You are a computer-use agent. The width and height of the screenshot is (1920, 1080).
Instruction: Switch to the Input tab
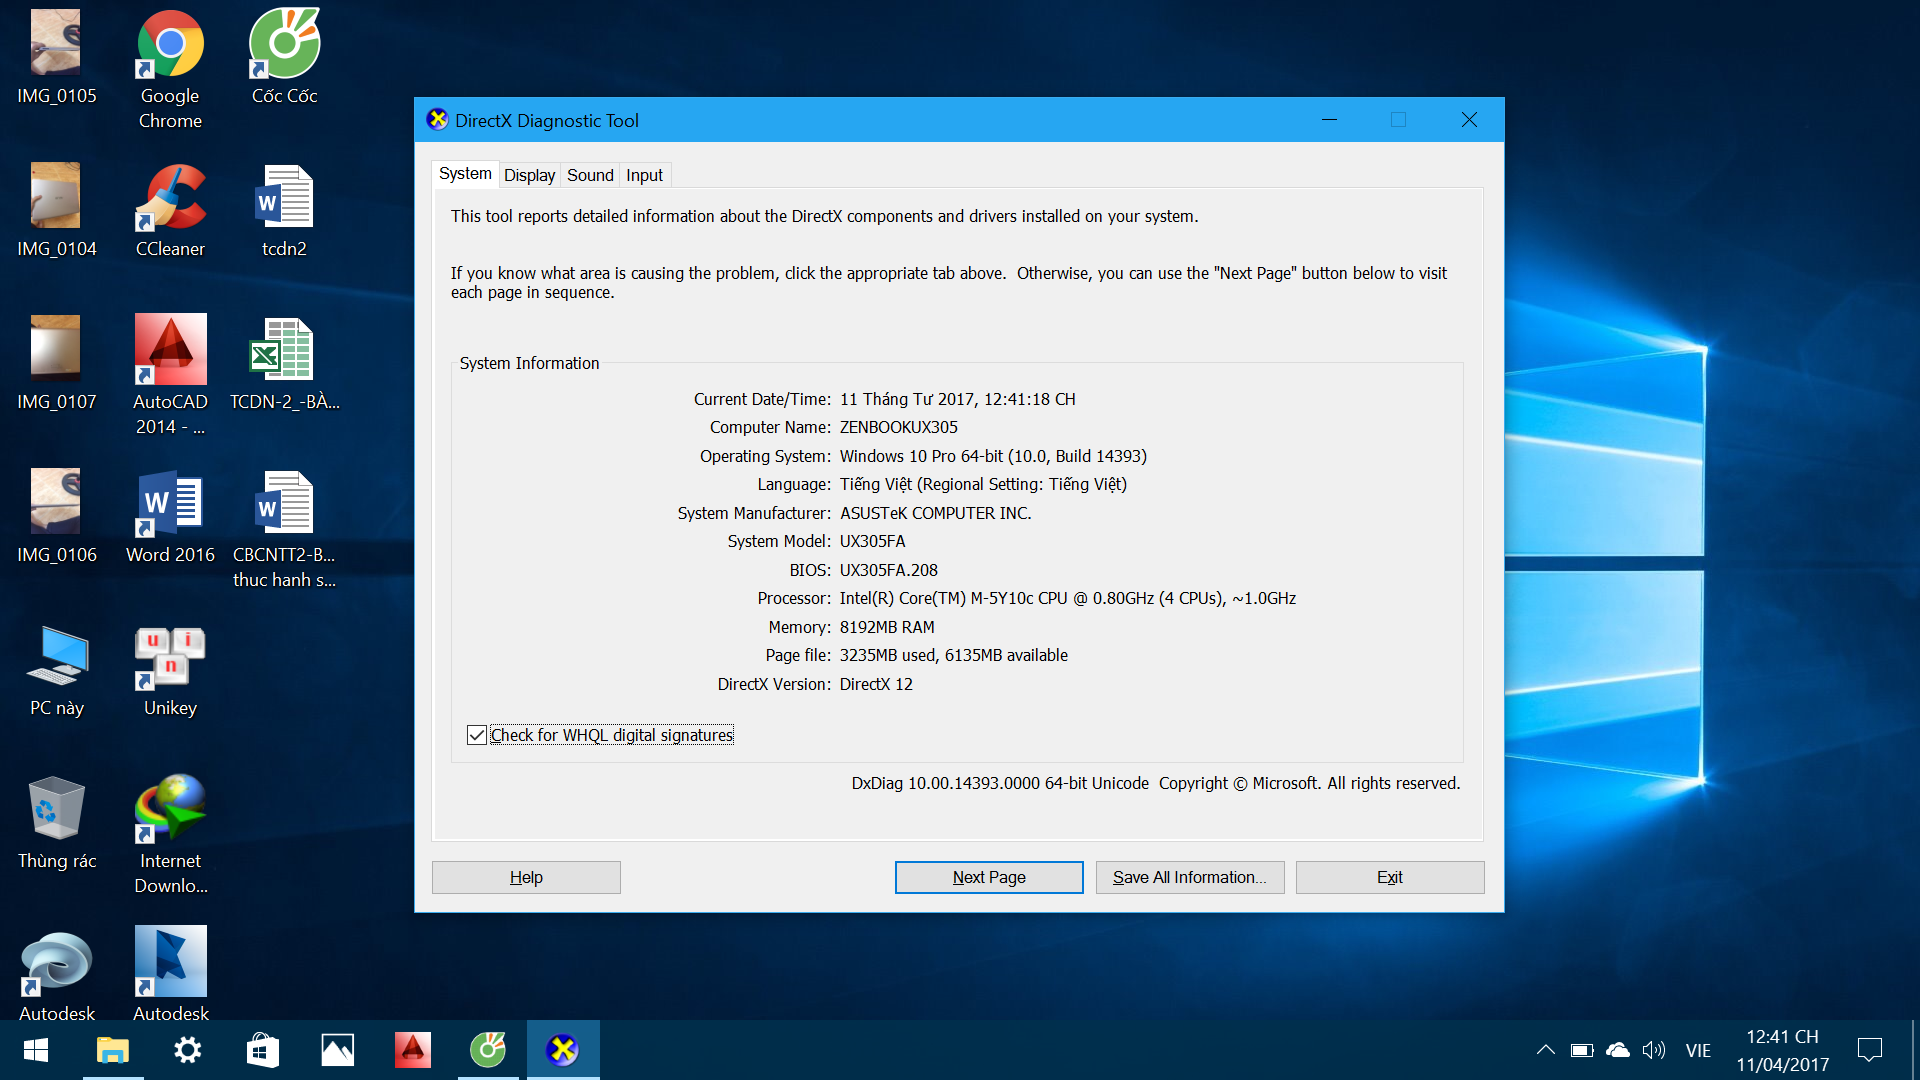click(x=644, y=175)
